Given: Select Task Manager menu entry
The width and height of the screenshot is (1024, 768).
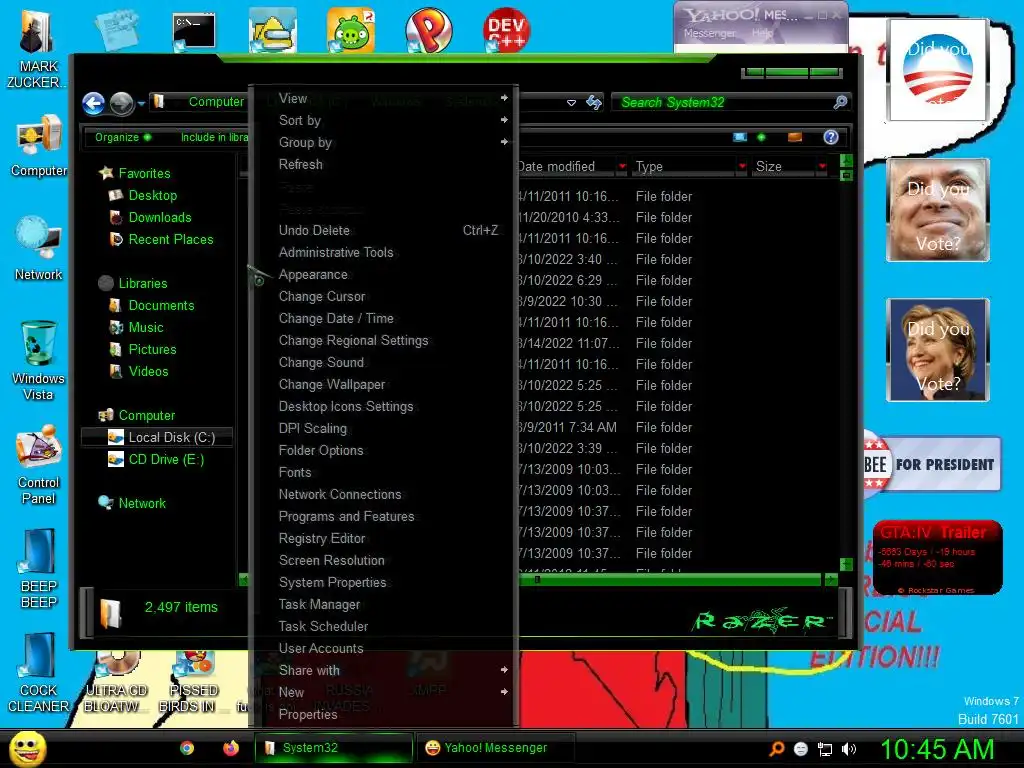Looking at the screenshot, I should click(383, 605).
